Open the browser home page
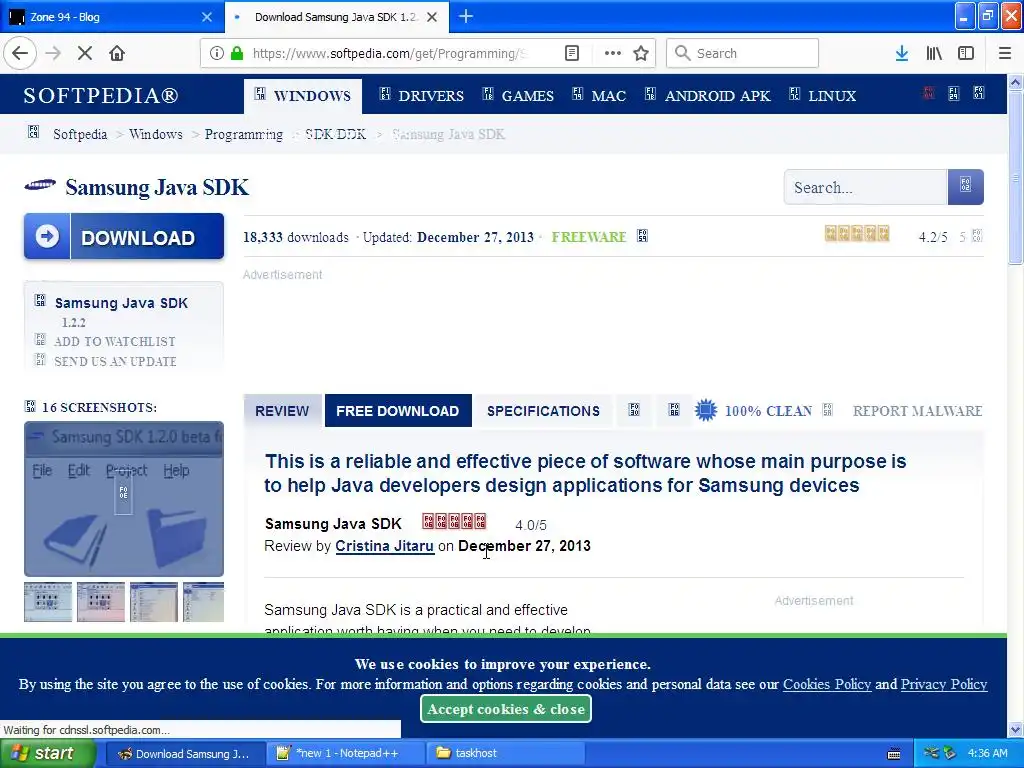 (x=117, y=53)
